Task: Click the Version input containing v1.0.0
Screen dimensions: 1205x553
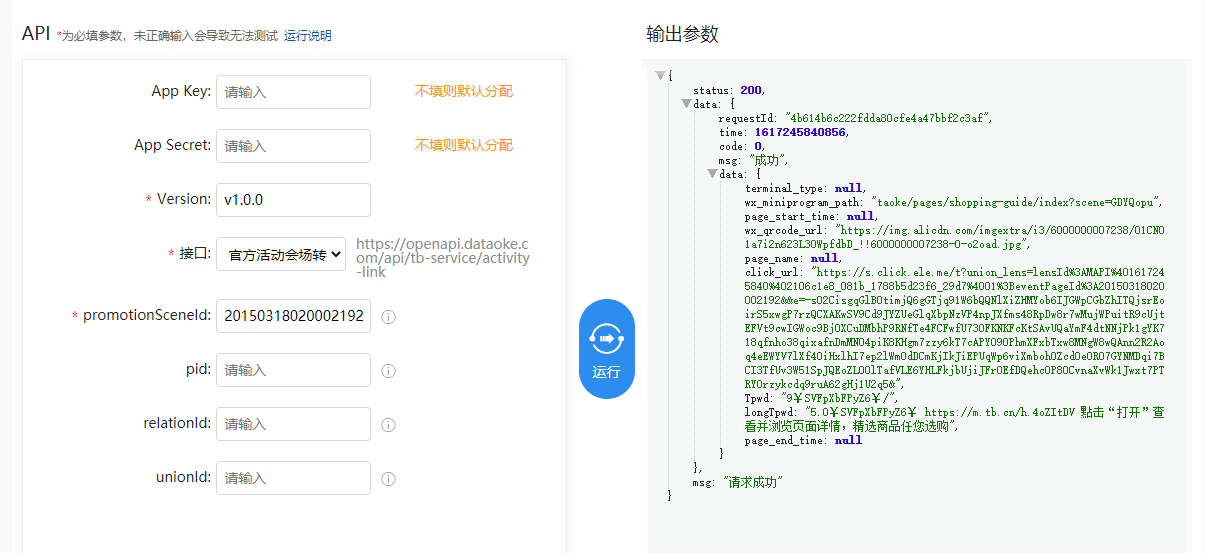Action: [x=293, y=200]
